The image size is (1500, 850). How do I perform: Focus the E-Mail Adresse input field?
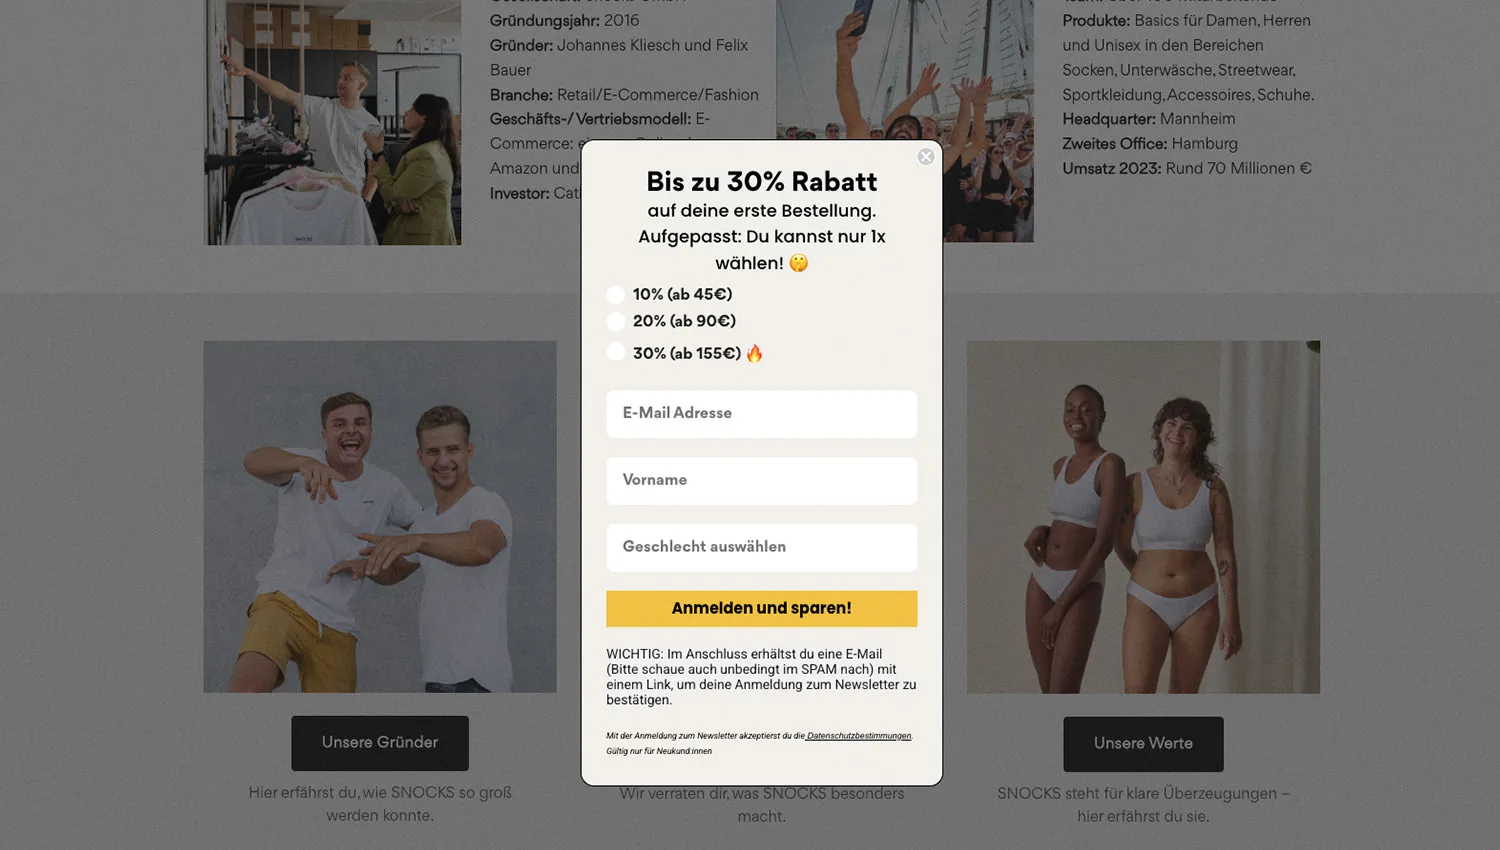pos(762,414)
